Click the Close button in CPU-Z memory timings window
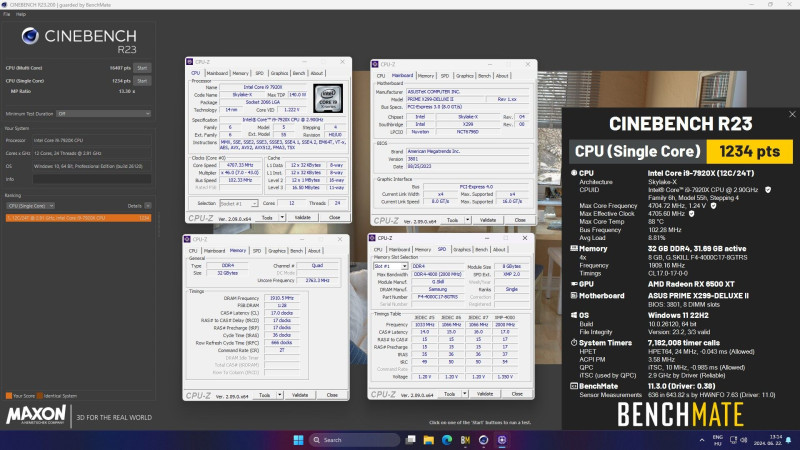The image size is (800, 450). [332, 395]
